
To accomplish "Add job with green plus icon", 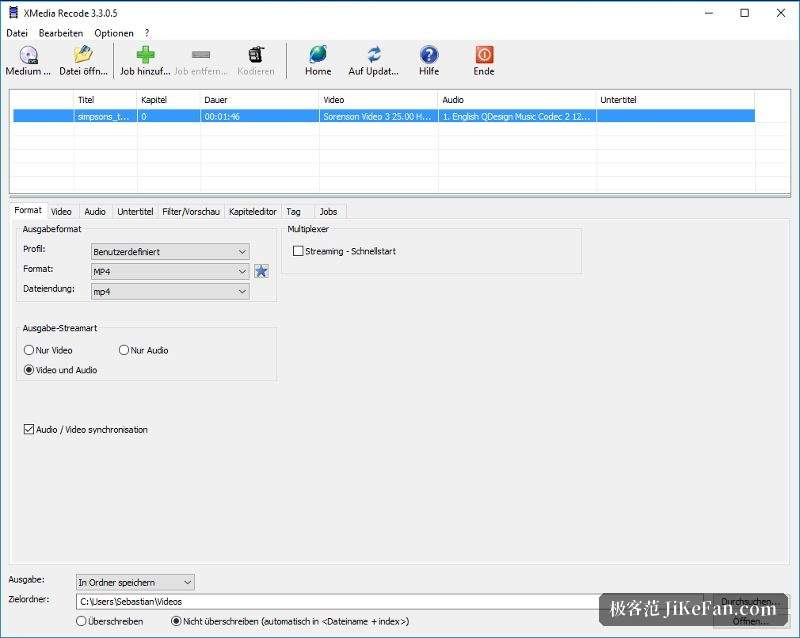I will tap(145, 54).
